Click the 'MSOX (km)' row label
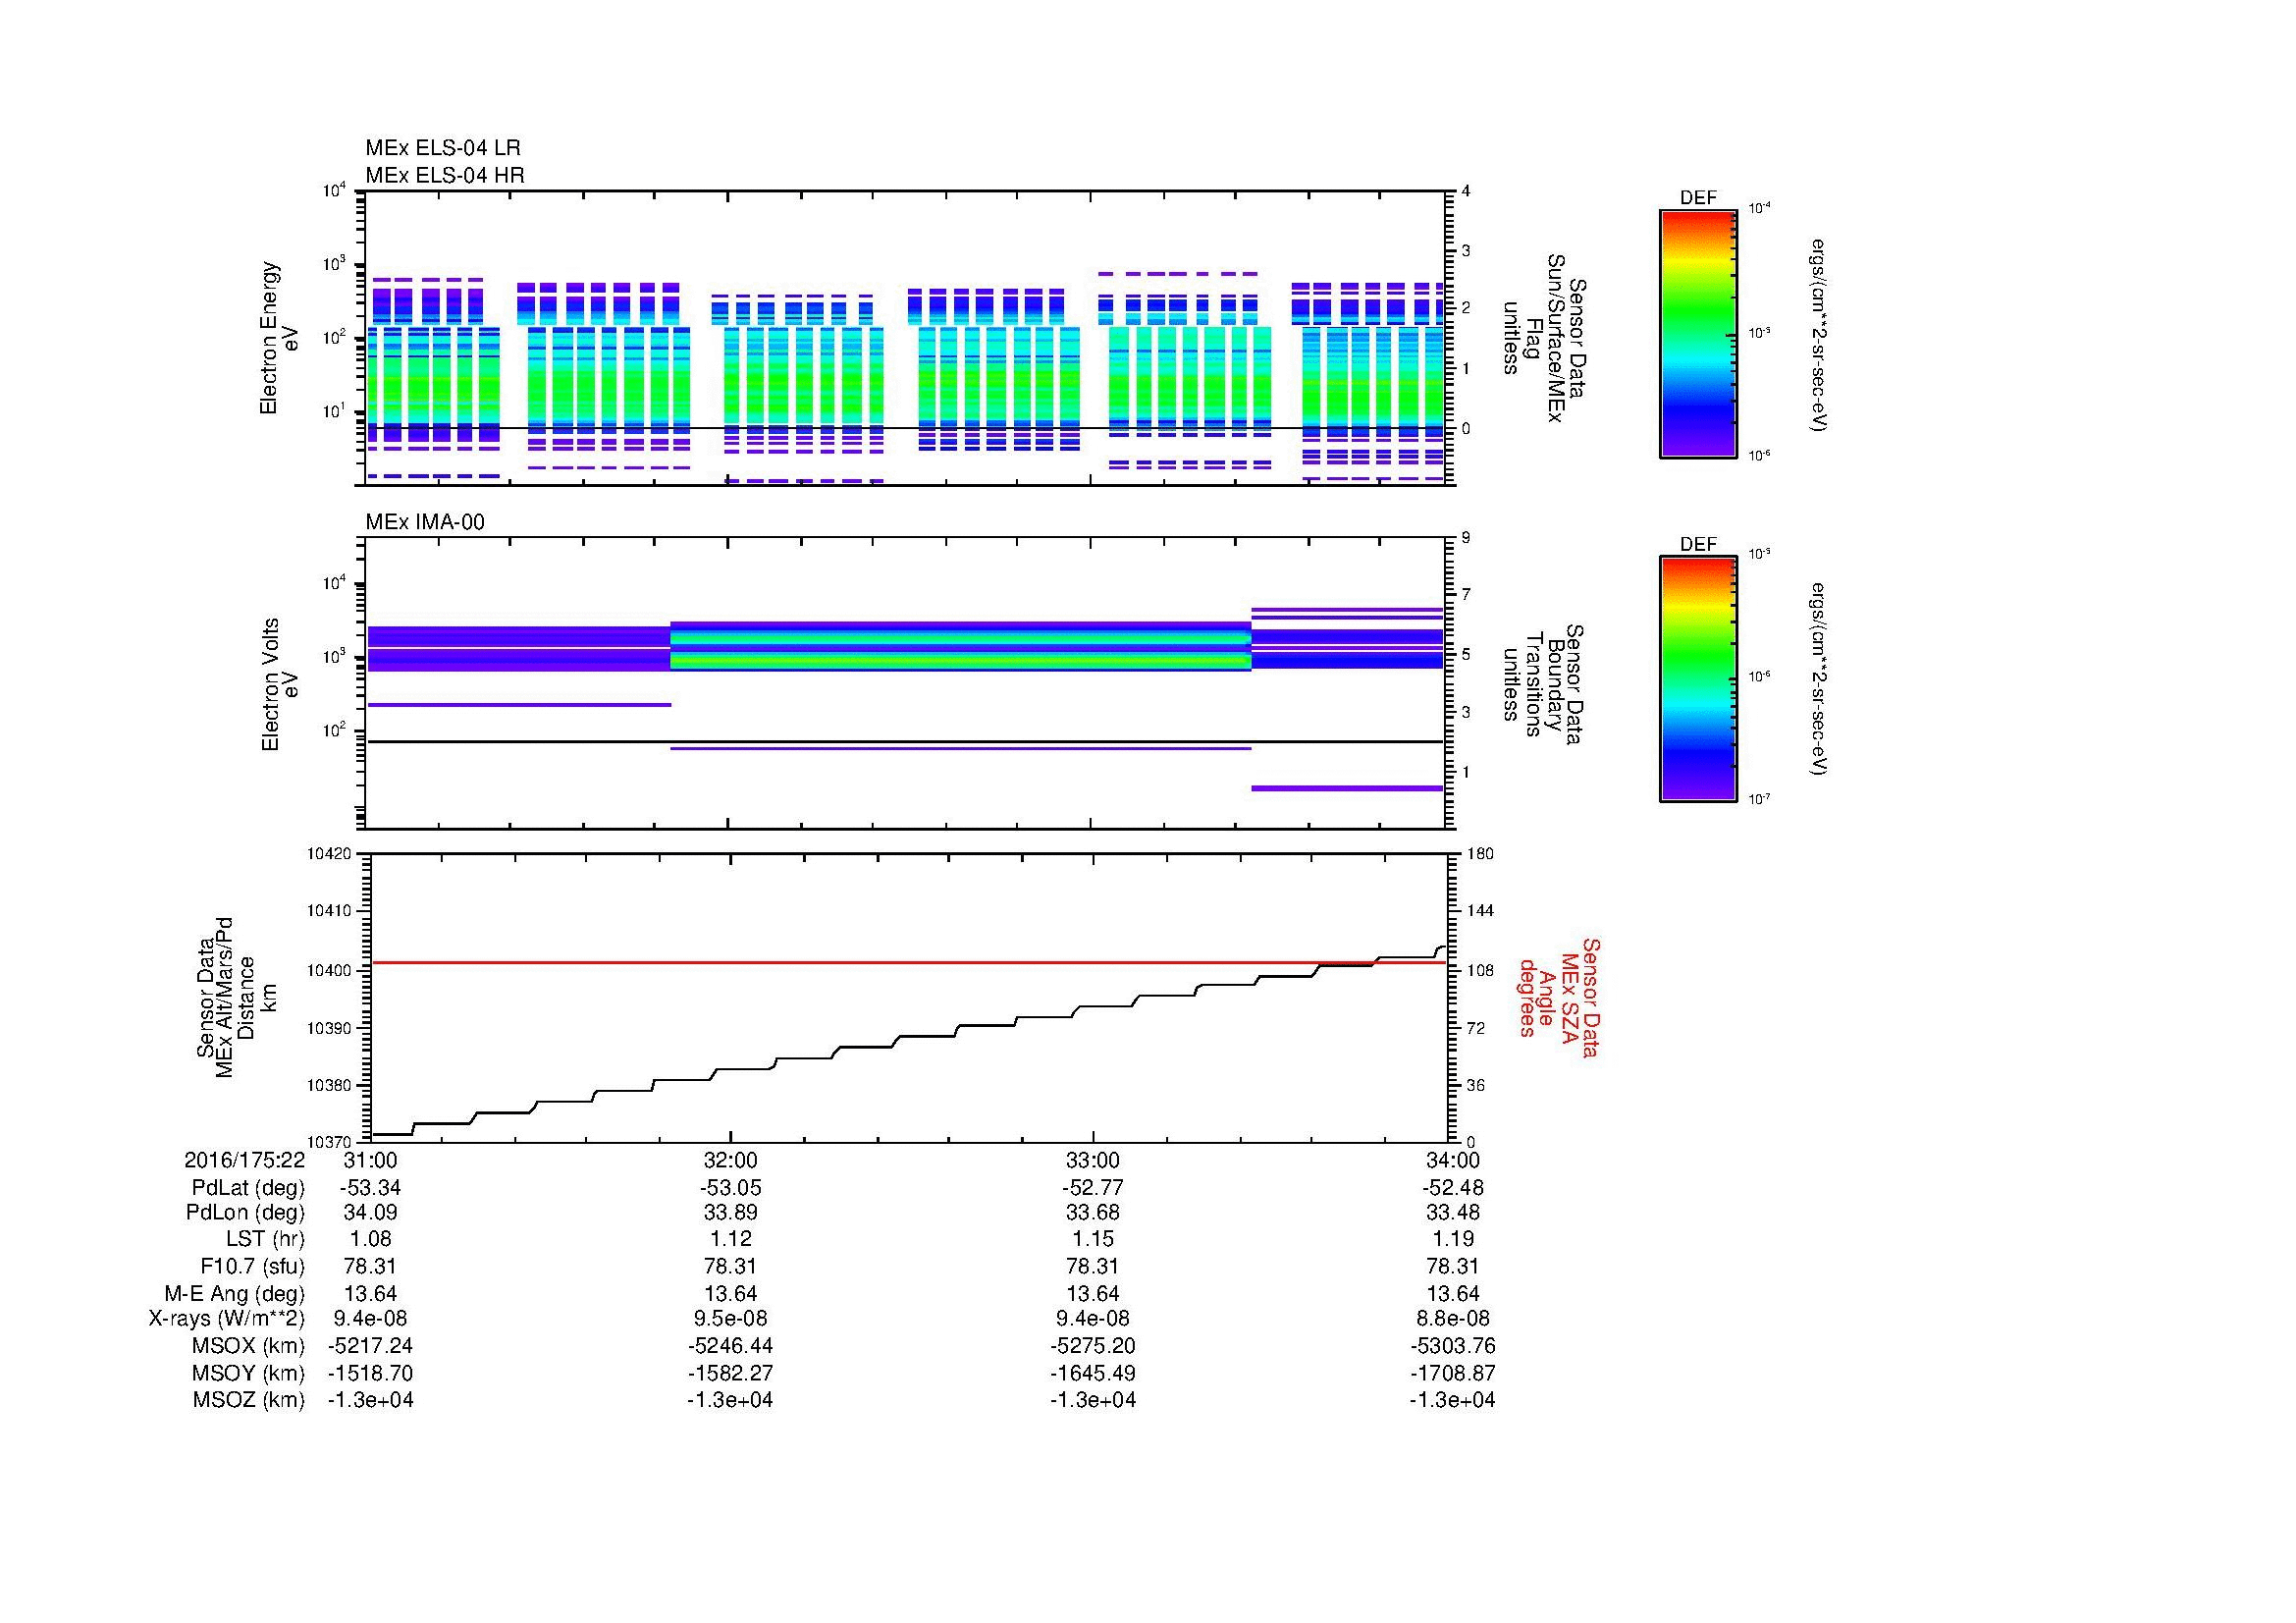The height and width of the screenshot is (1623, 2296). coord(248,1346)
